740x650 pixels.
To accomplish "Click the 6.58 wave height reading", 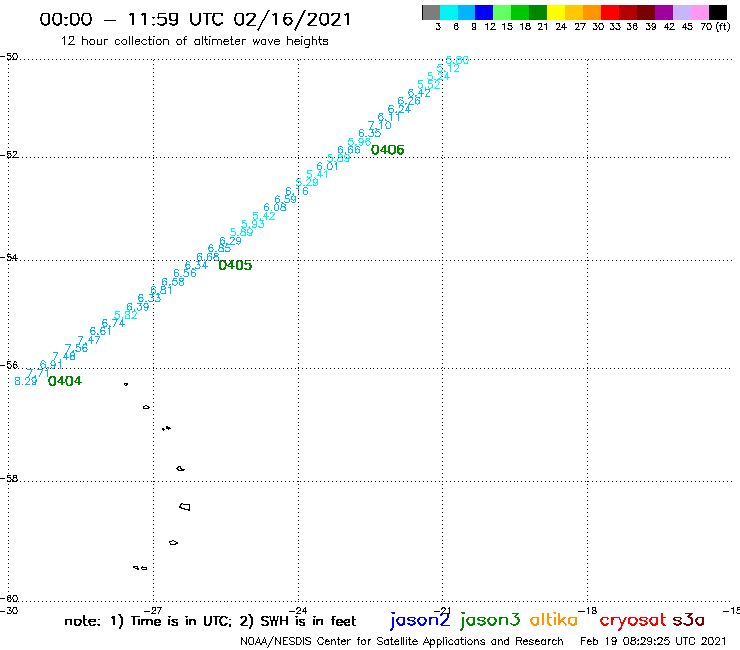I will click(x=173, y=282).
